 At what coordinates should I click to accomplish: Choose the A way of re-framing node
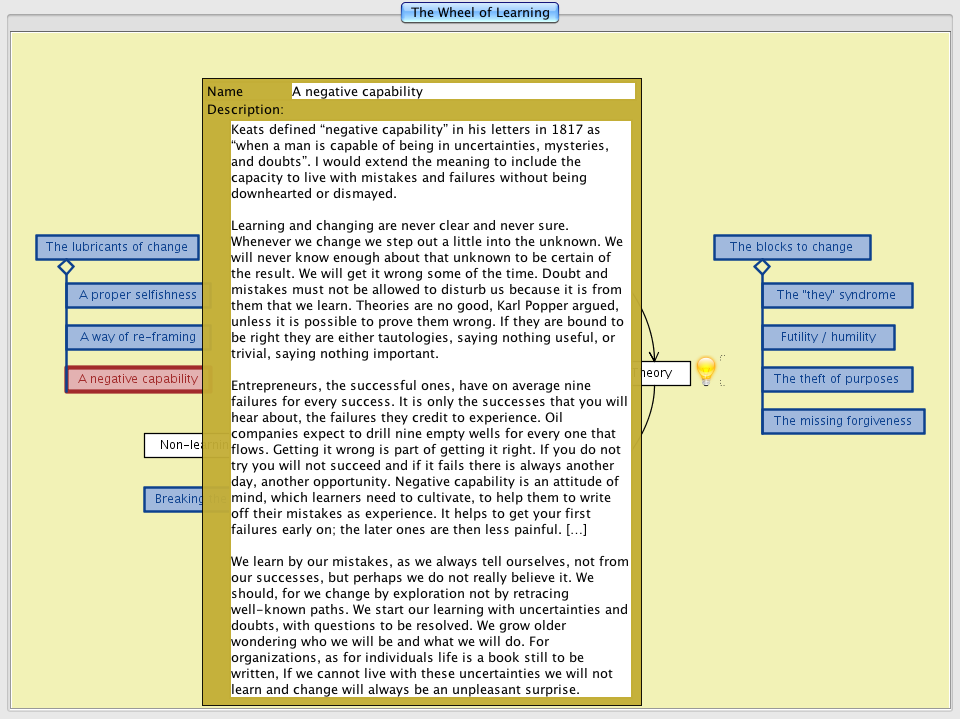pos(135,337)
